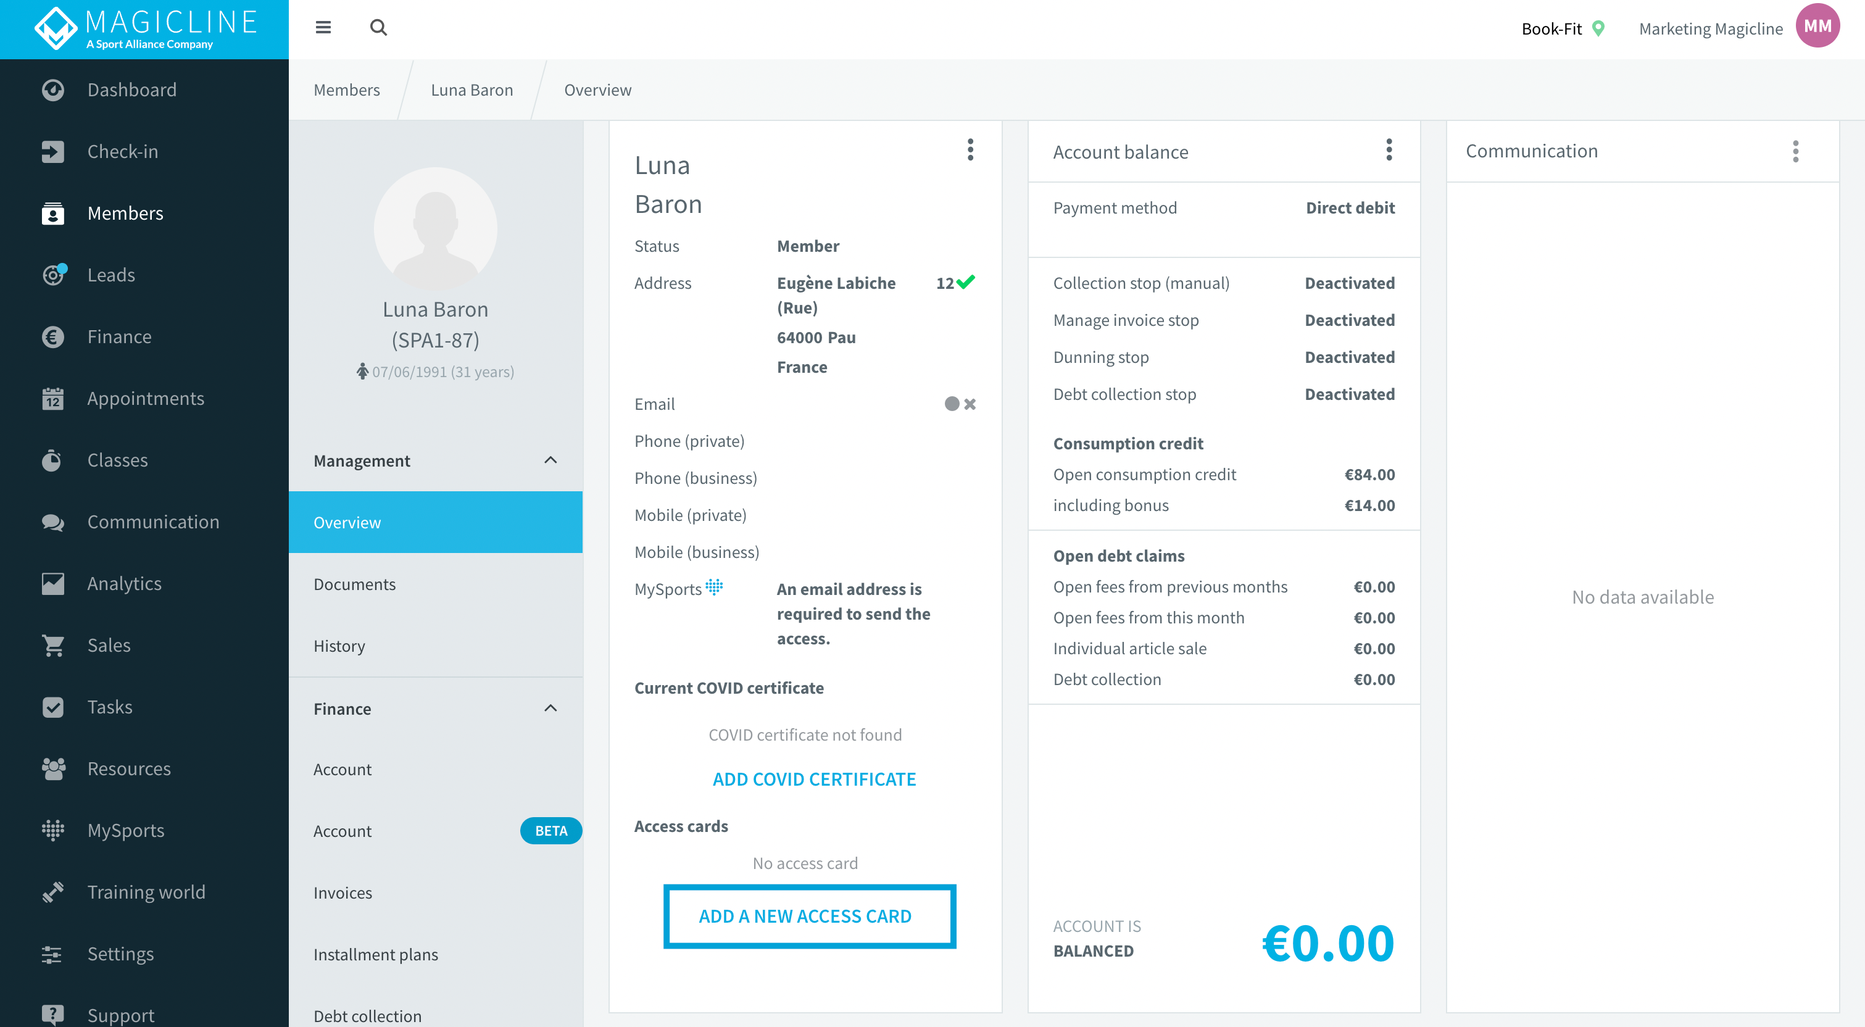Screen dimensions: 1865x1027
Task: Click Add a New Access Card
Action: coord(810,916)
